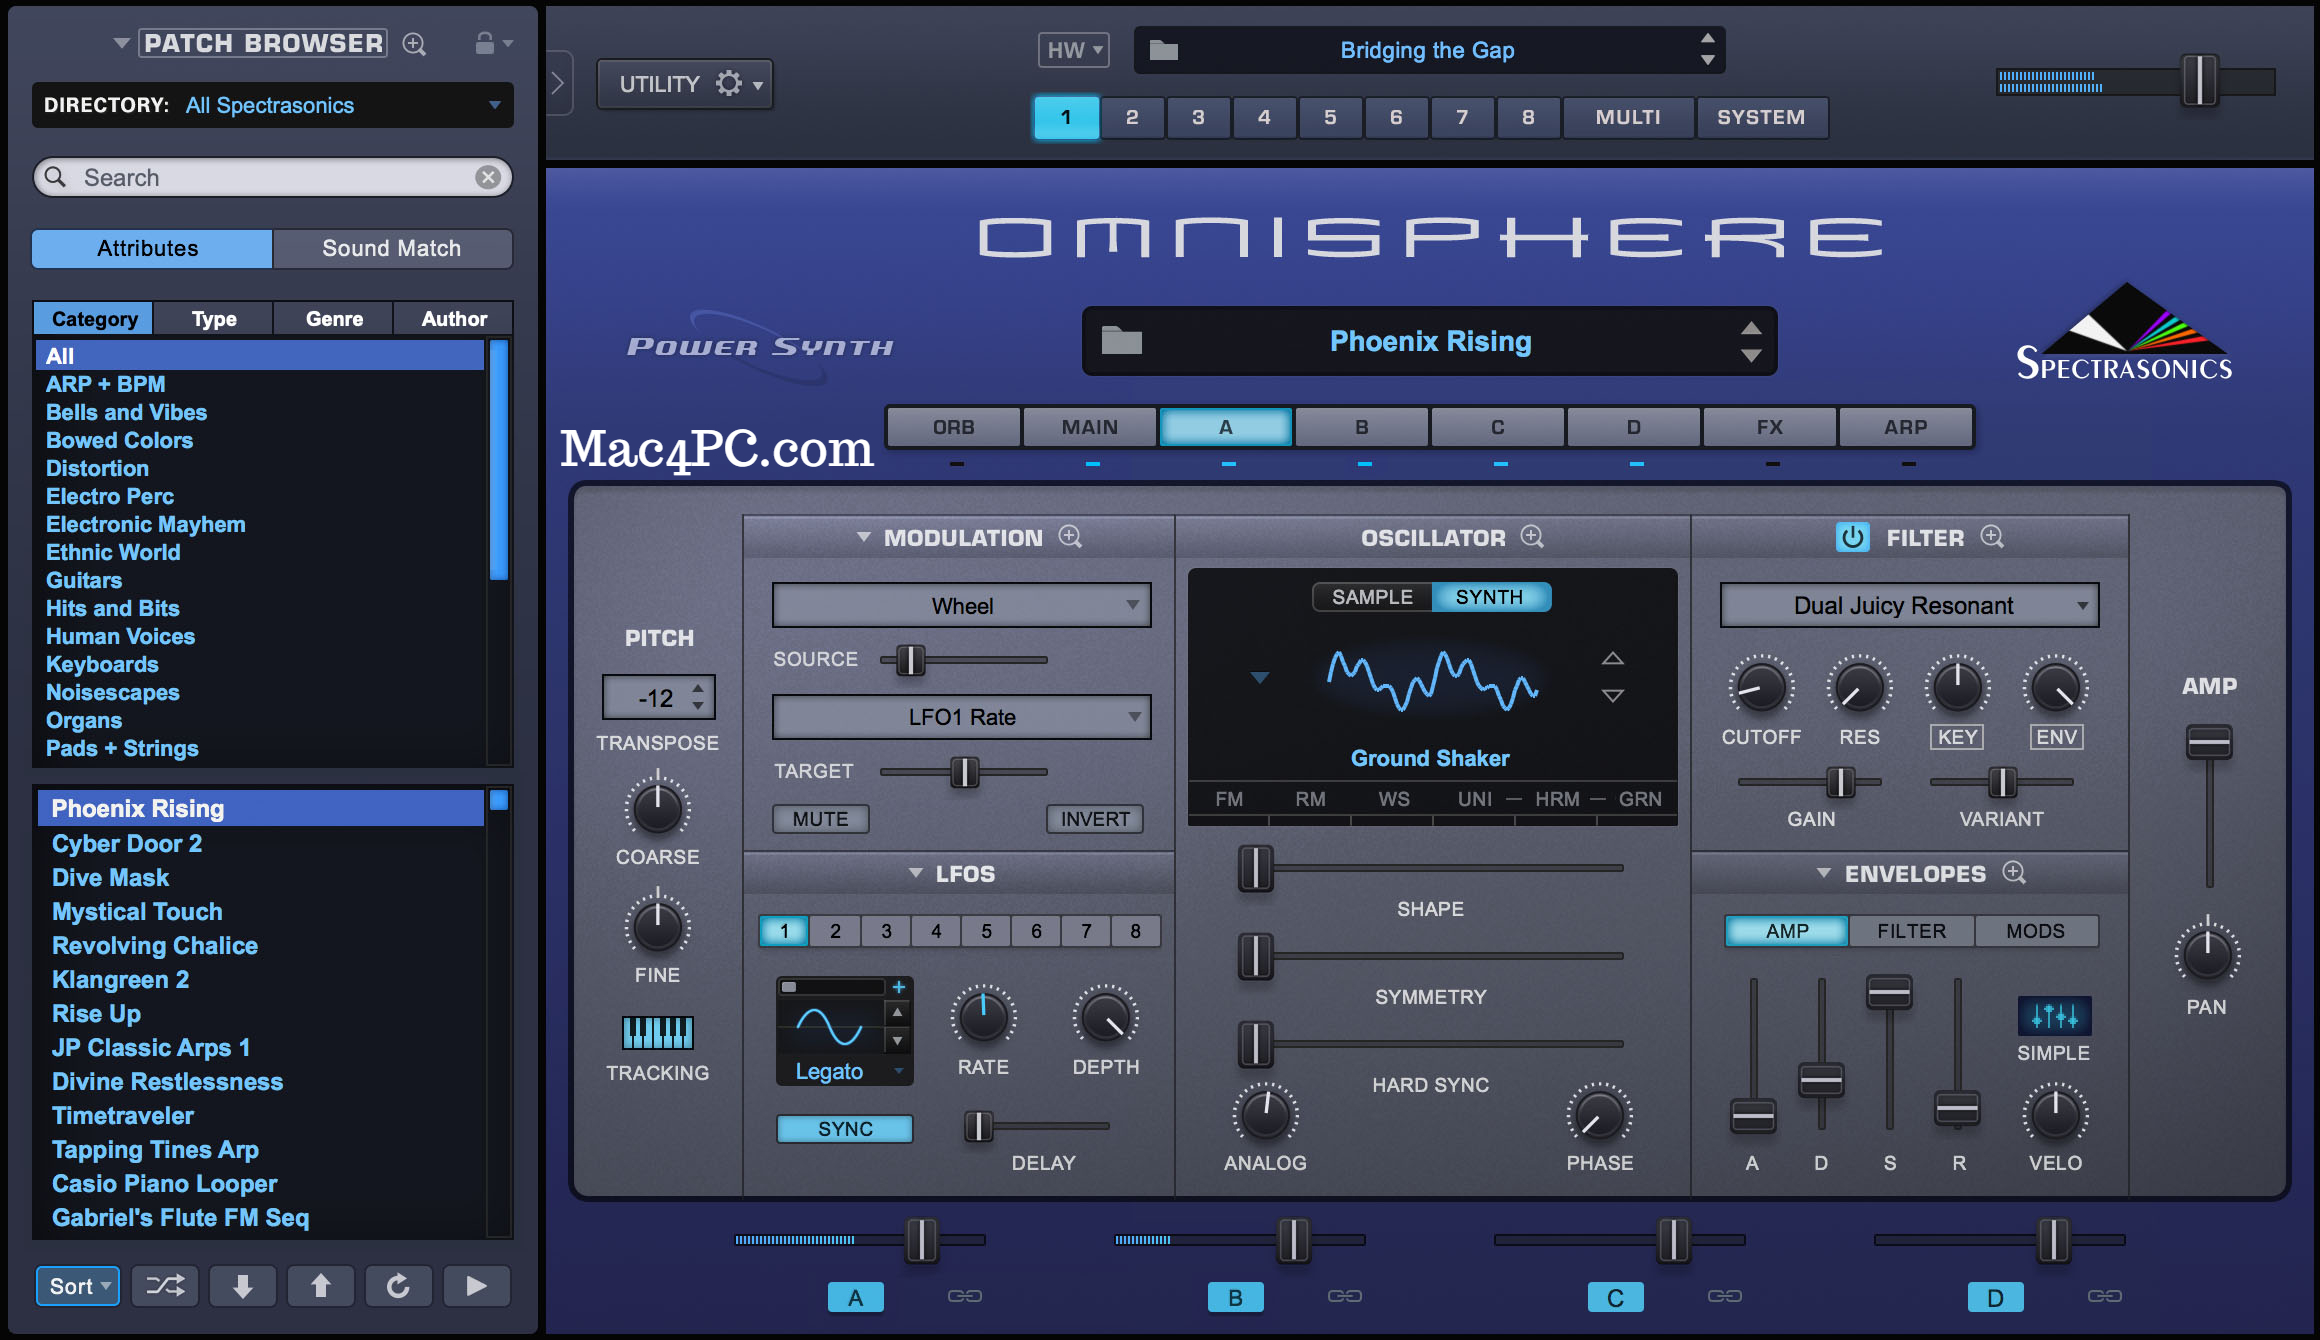Open the FX page tab
The height and width of the screenshot is (1340, 2320).
(x=1770, y=427)
